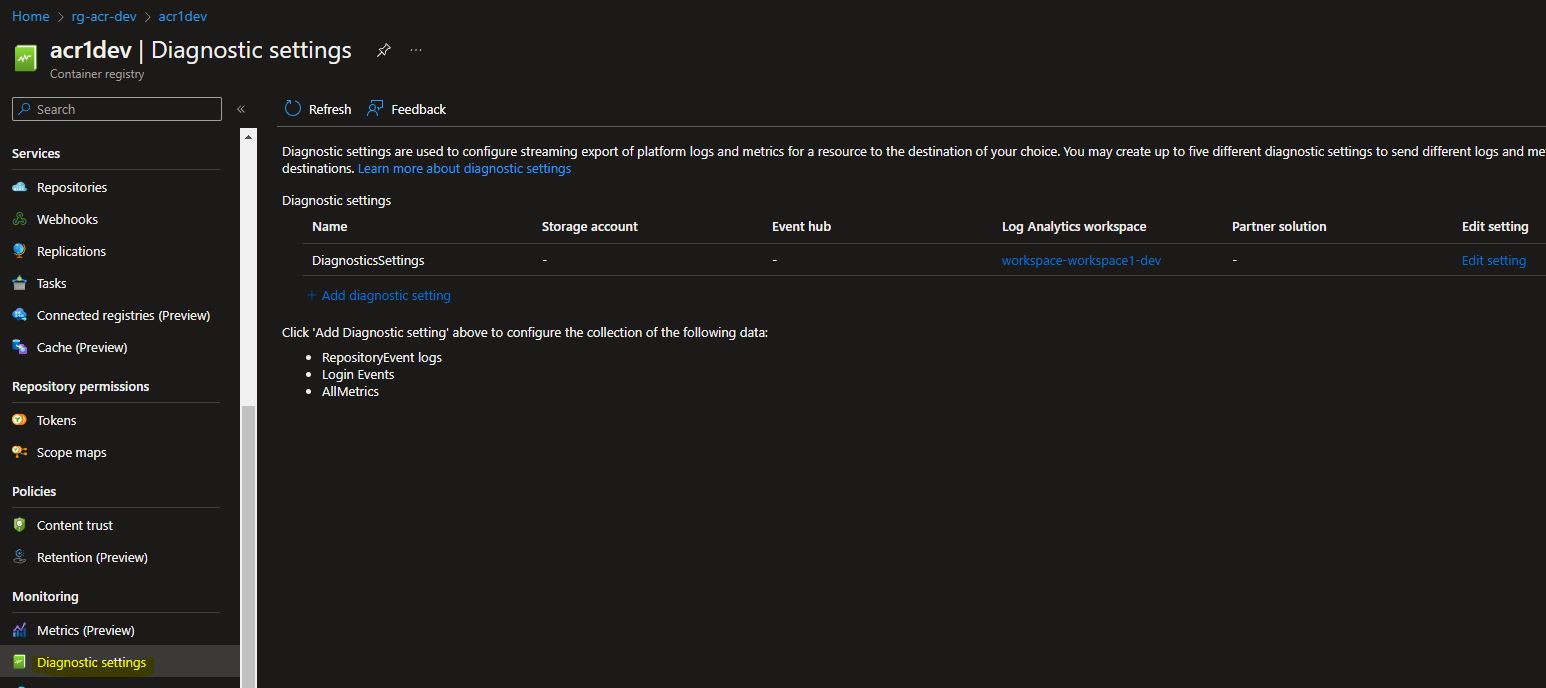Click the Services section heading

click(36, 153)
